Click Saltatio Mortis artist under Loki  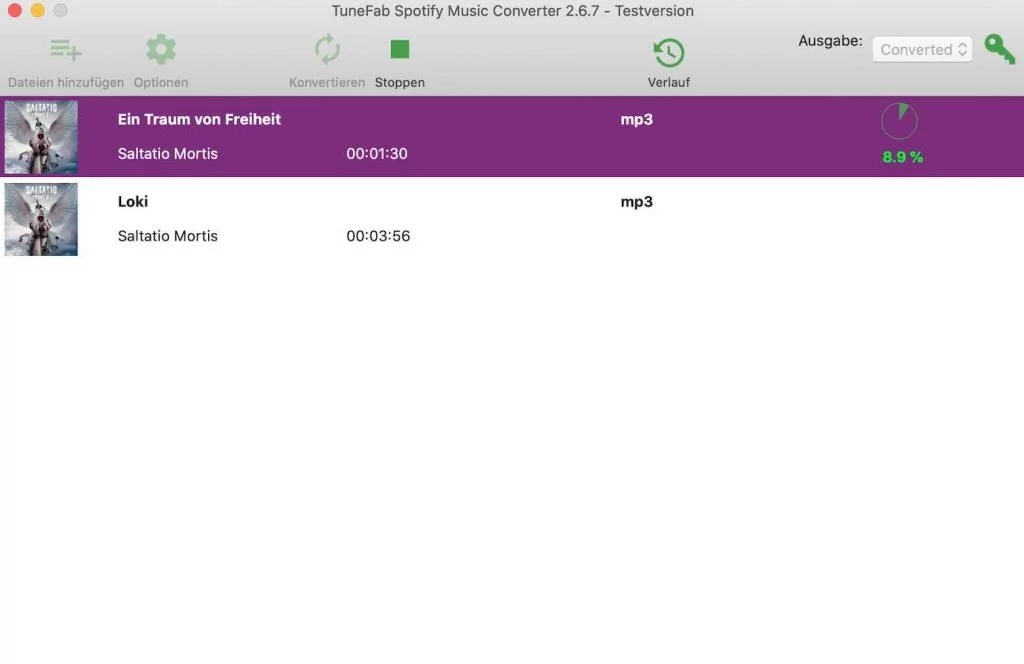pos(168,236)
